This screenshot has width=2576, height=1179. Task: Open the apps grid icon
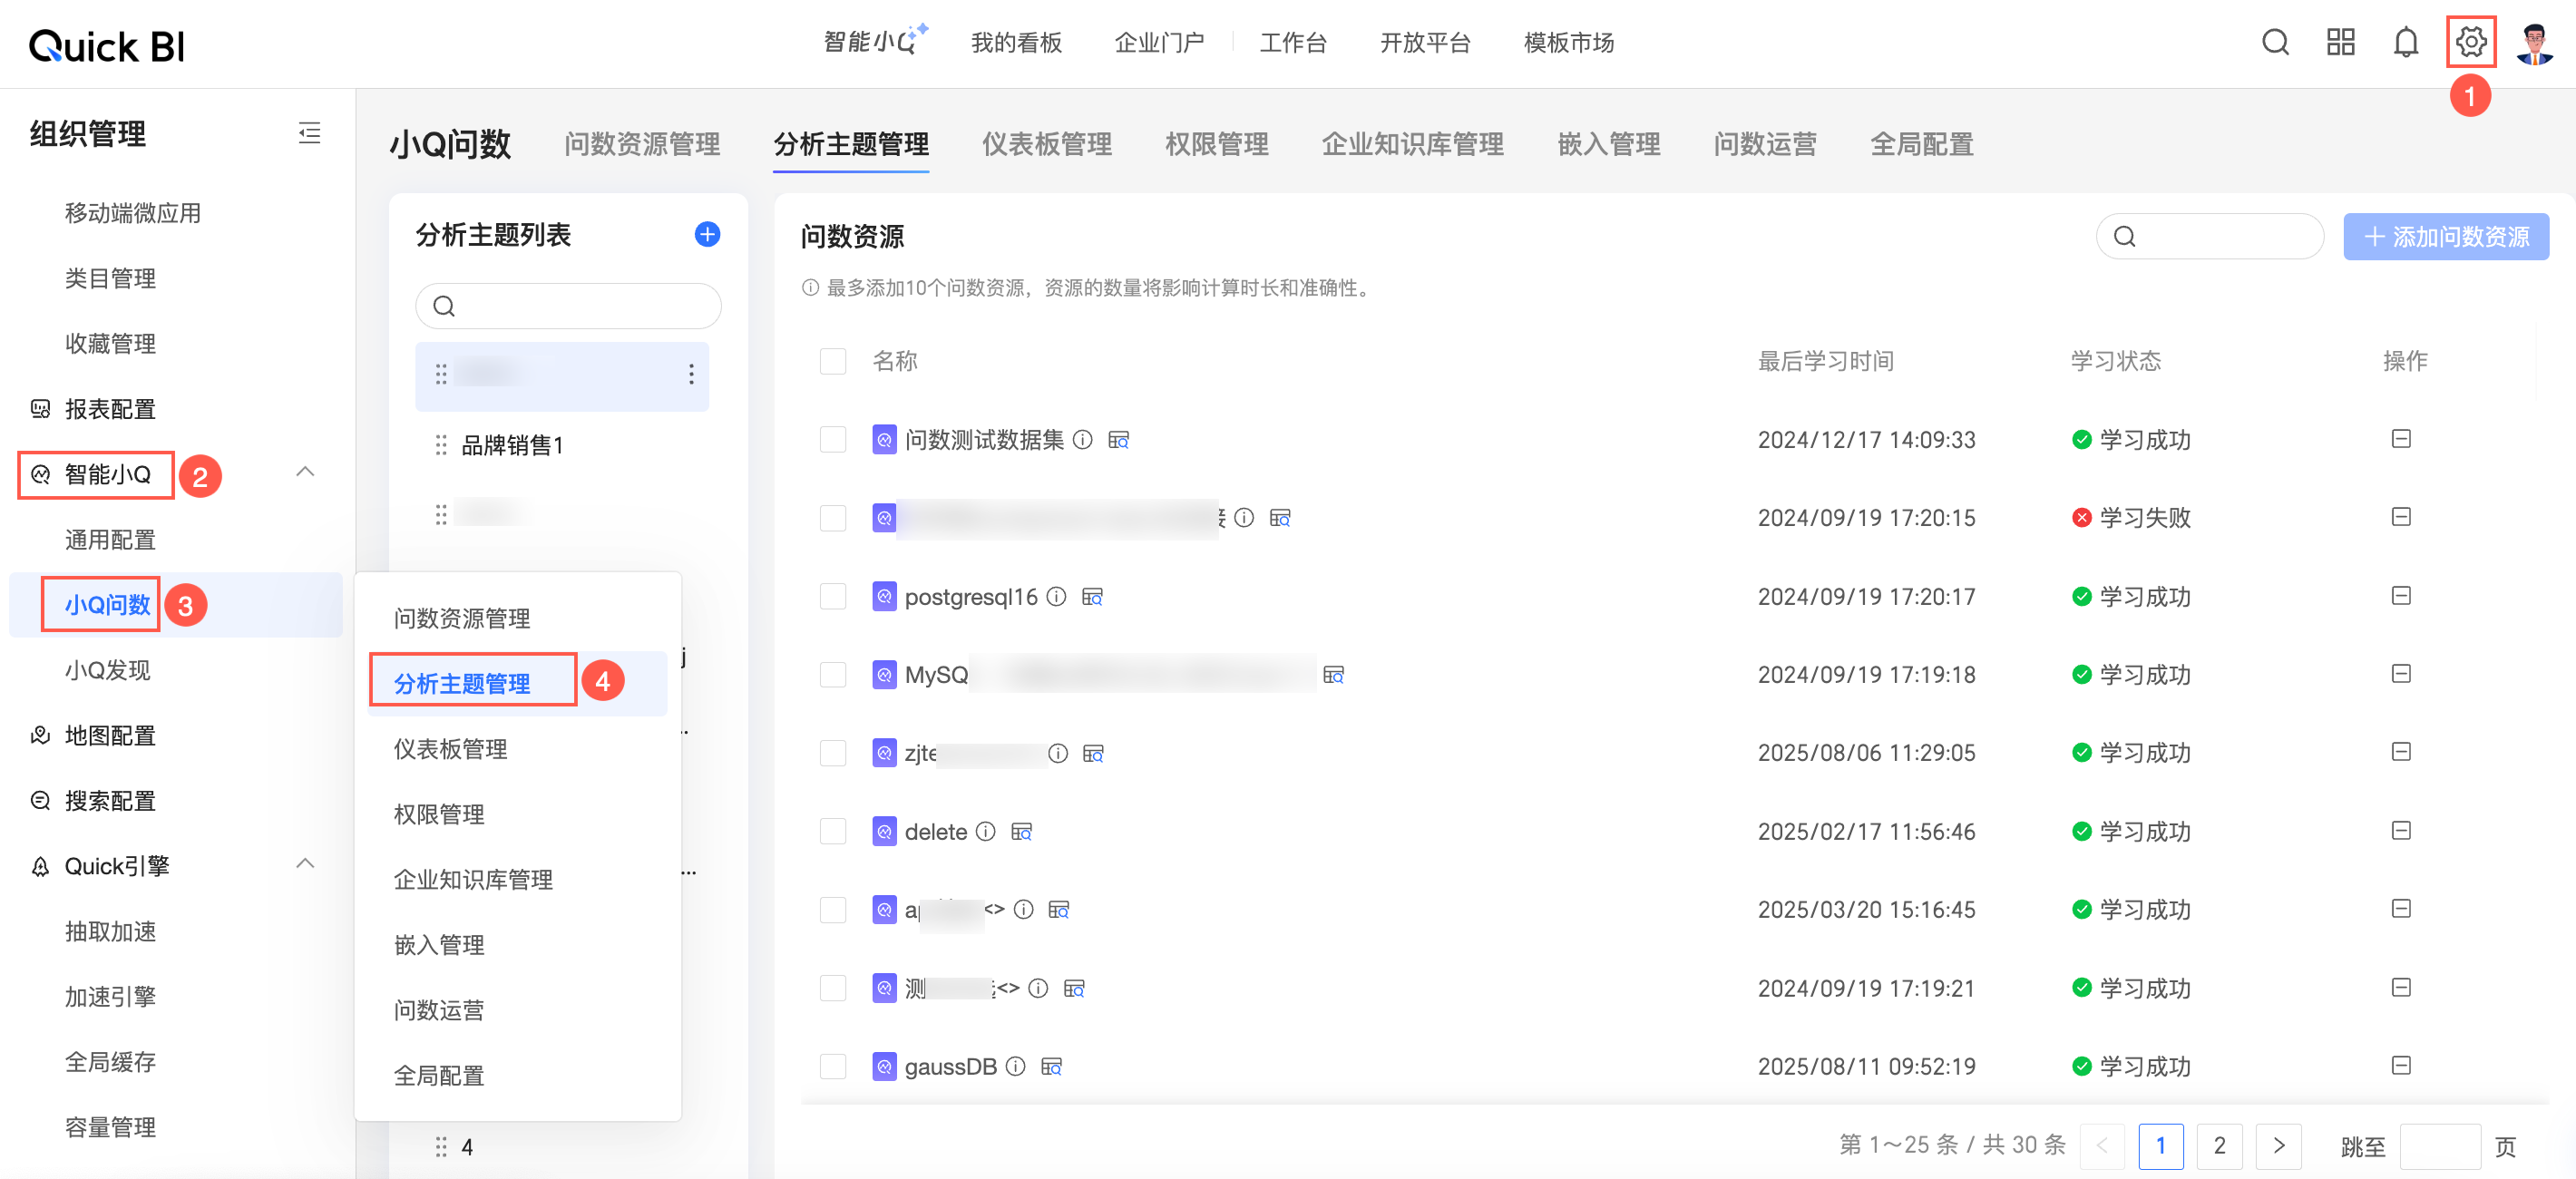click(2340, 42)
